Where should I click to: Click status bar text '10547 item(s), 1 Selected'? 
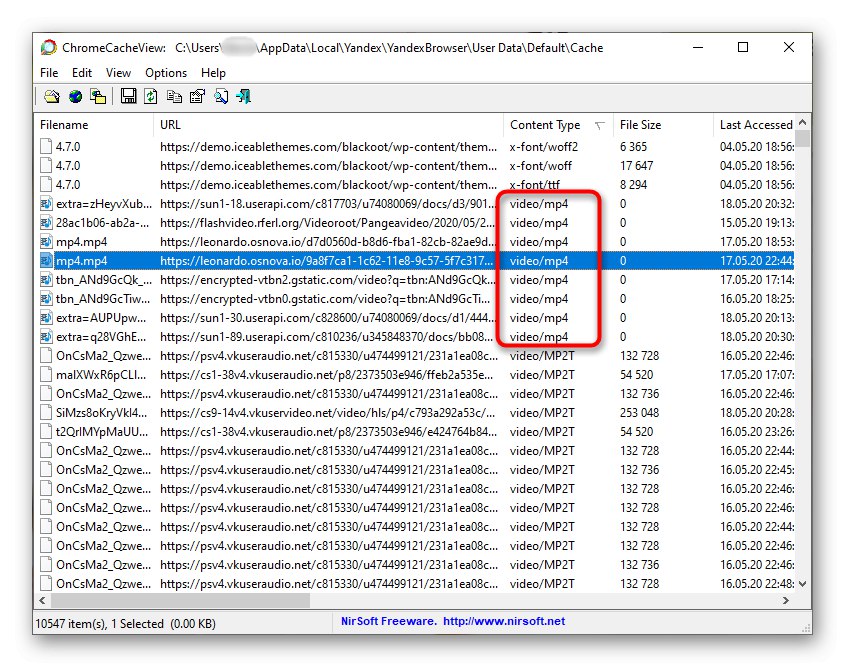(100, 624)
